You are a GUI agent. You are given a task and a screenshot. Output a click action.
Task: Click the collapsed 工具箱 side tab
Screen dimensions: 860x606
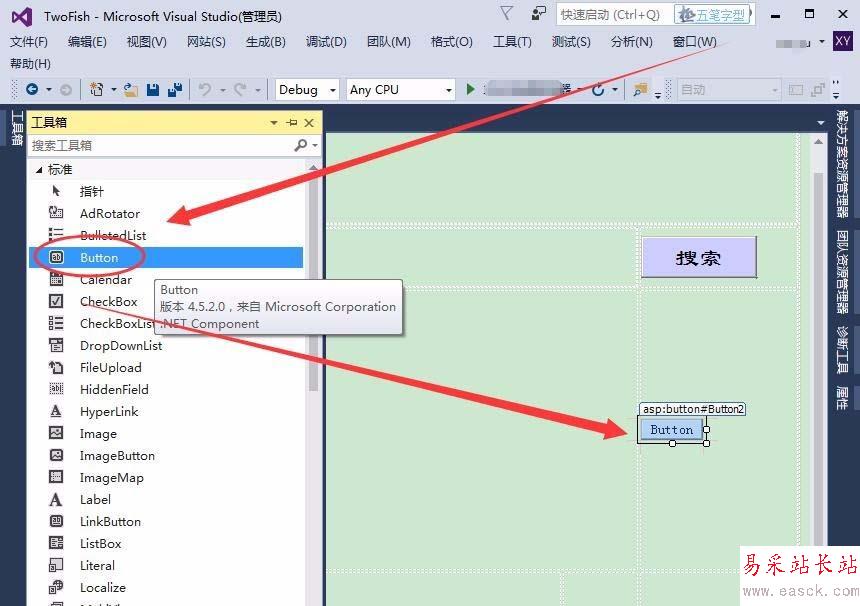coord(17,128)
